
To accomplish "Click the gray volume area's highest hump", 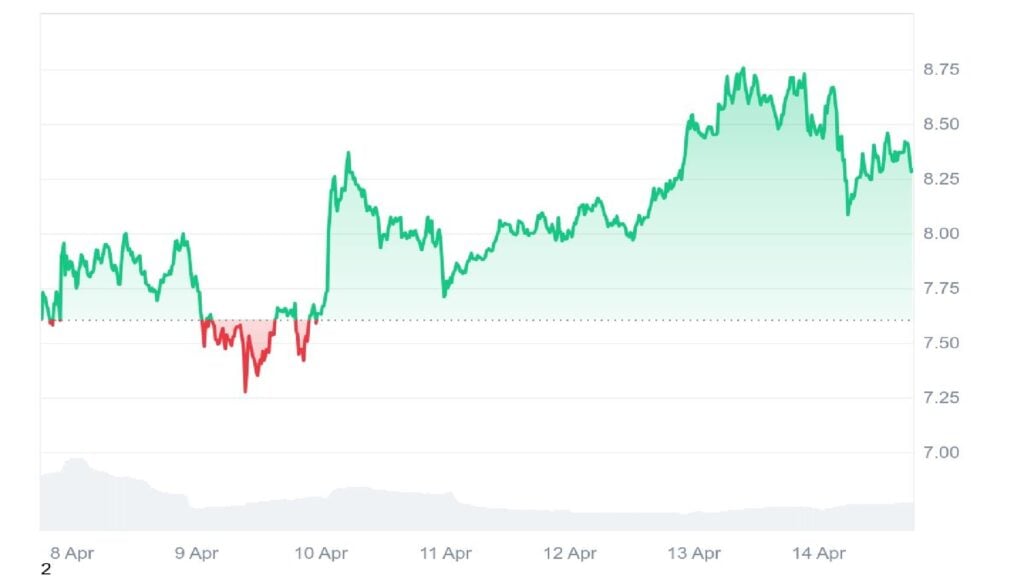I will pos(73,462).
